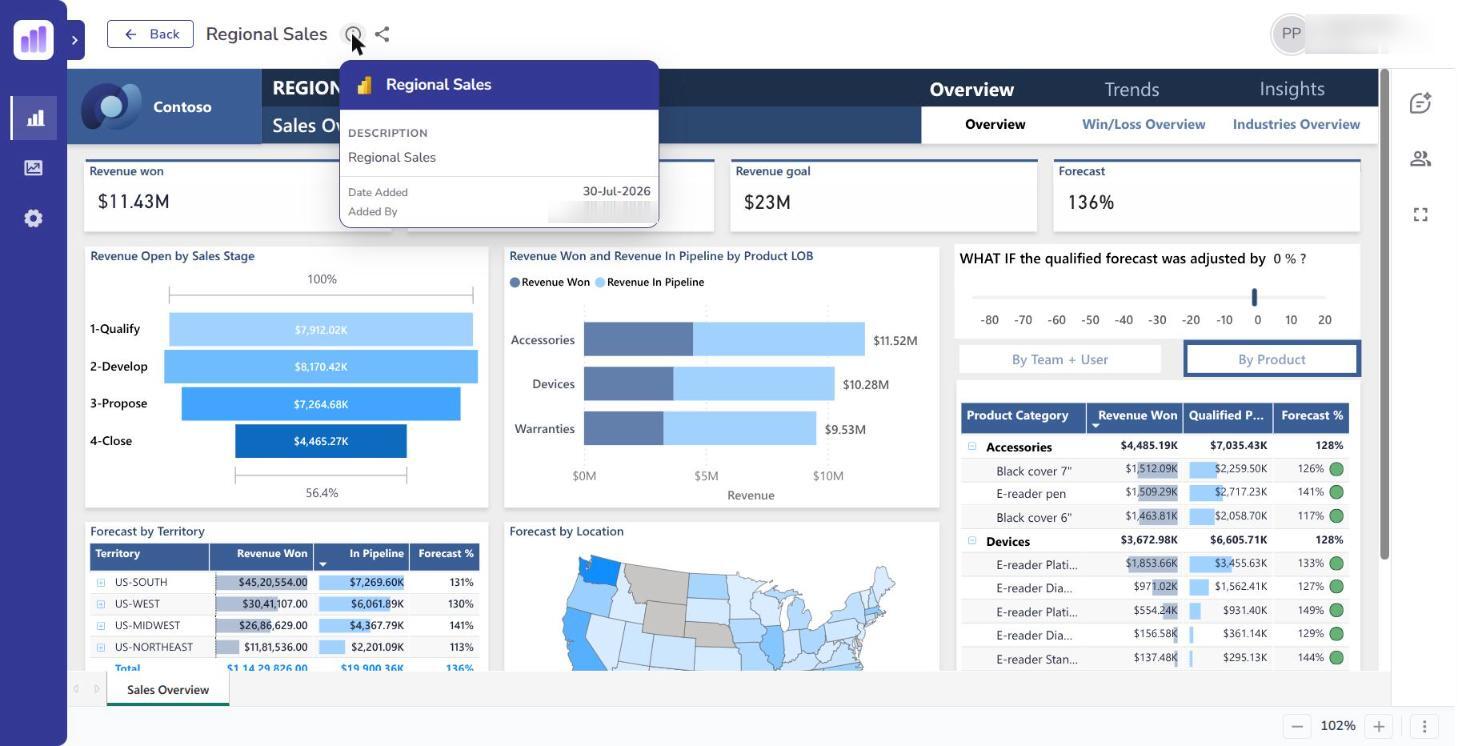1470x746 pixels.
Task: Open the settings gear in left sidebar
Action: 33,218
